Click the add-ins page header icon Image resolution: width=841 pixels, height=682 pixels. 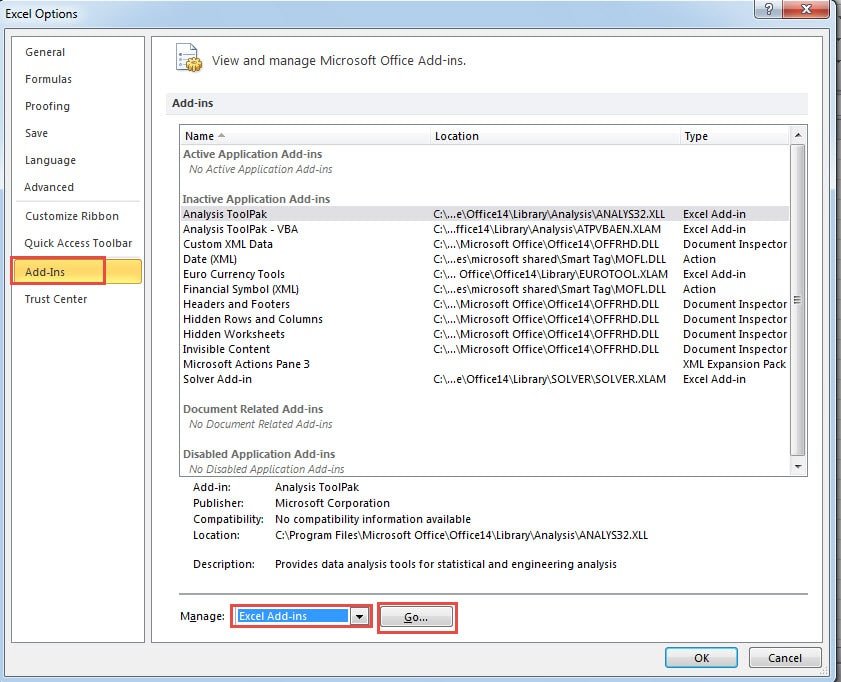tap(189, 58)
